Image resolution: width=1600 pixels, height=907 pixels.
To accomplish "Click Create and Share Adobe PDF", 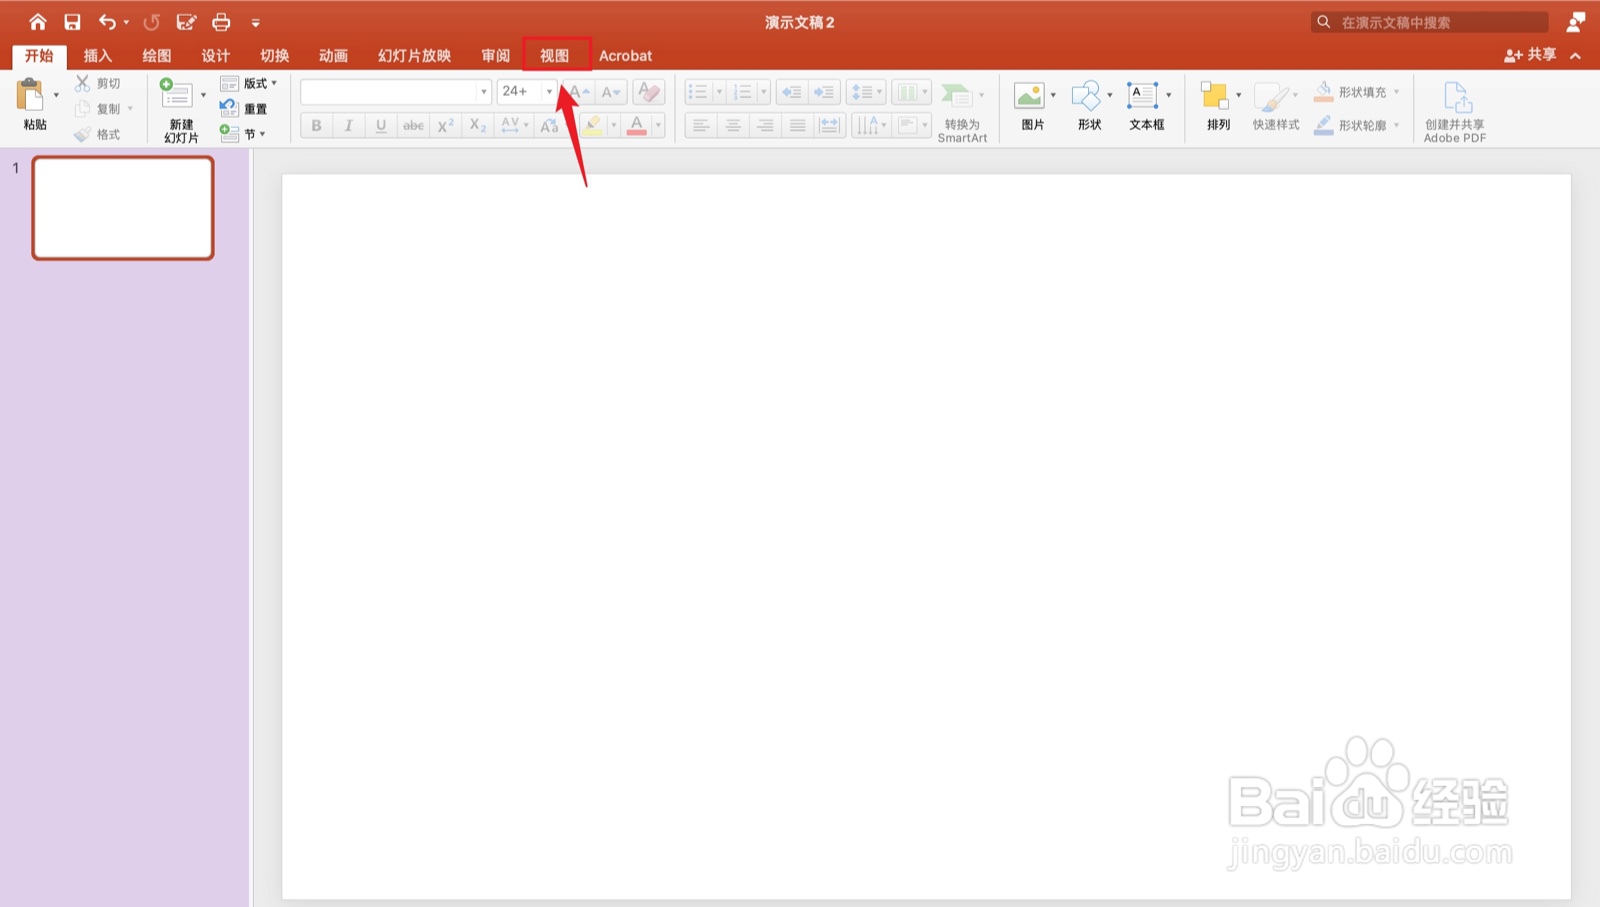I will (1455, 112).
